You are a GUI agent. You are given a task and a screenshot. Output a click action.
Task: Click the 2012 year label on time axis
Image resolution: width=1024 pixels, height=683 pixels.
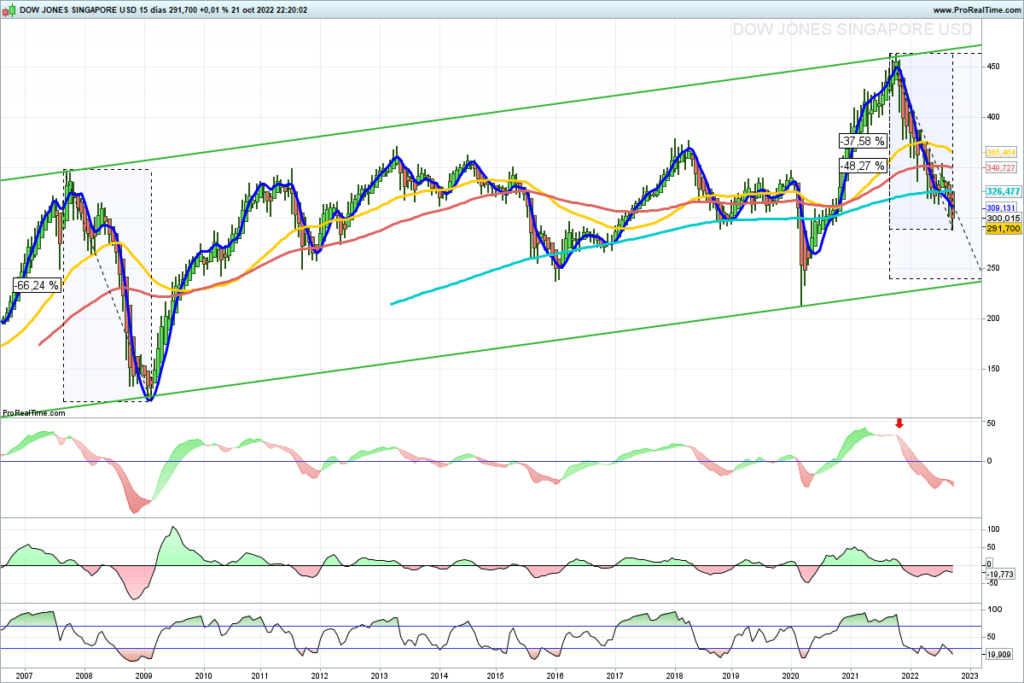tap(319, 676)
